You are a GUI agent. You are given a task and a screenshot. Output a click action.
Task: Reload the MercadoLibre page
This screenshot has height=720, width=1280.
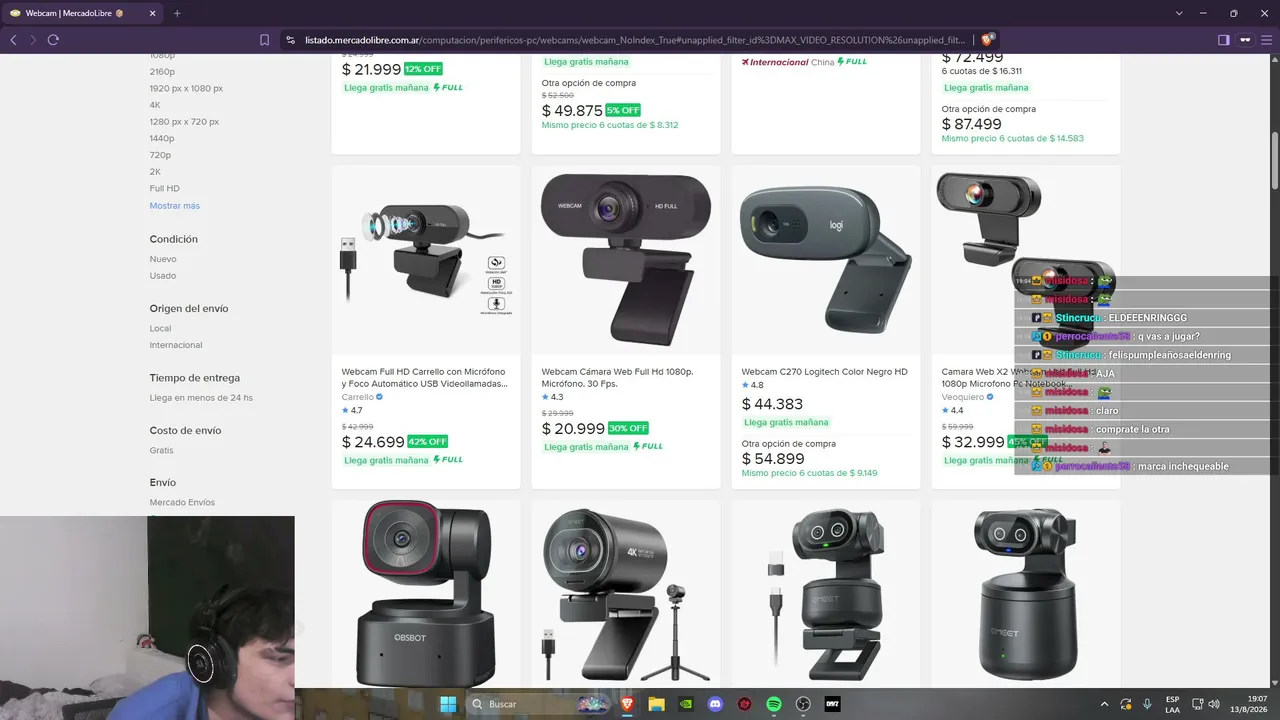(x=53, y=40)
